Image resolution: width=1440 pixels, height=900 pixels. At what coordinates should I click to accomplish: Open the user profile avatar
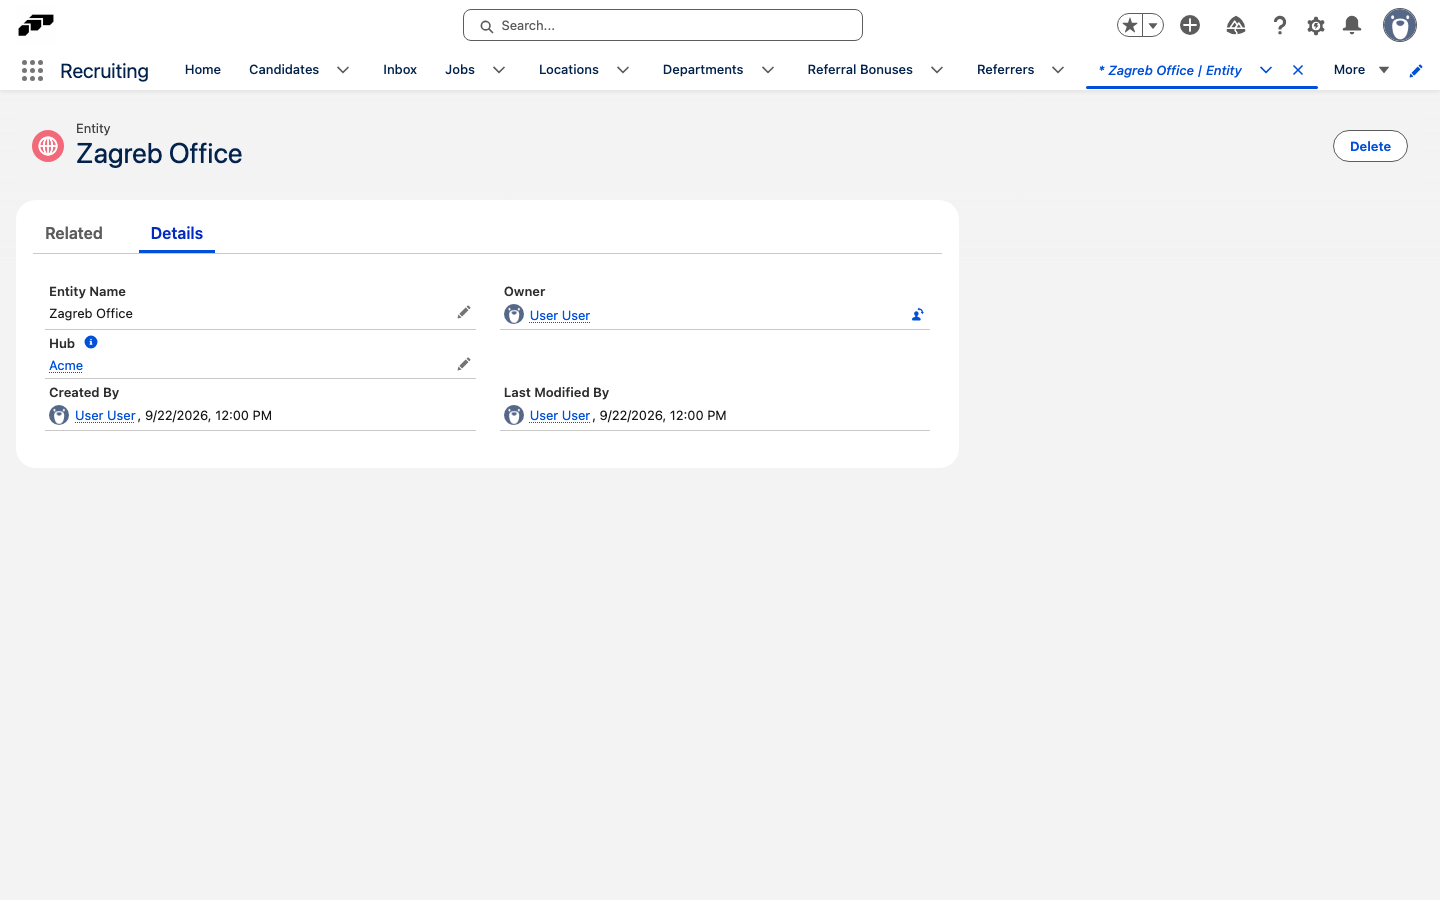pos(1400,25)
